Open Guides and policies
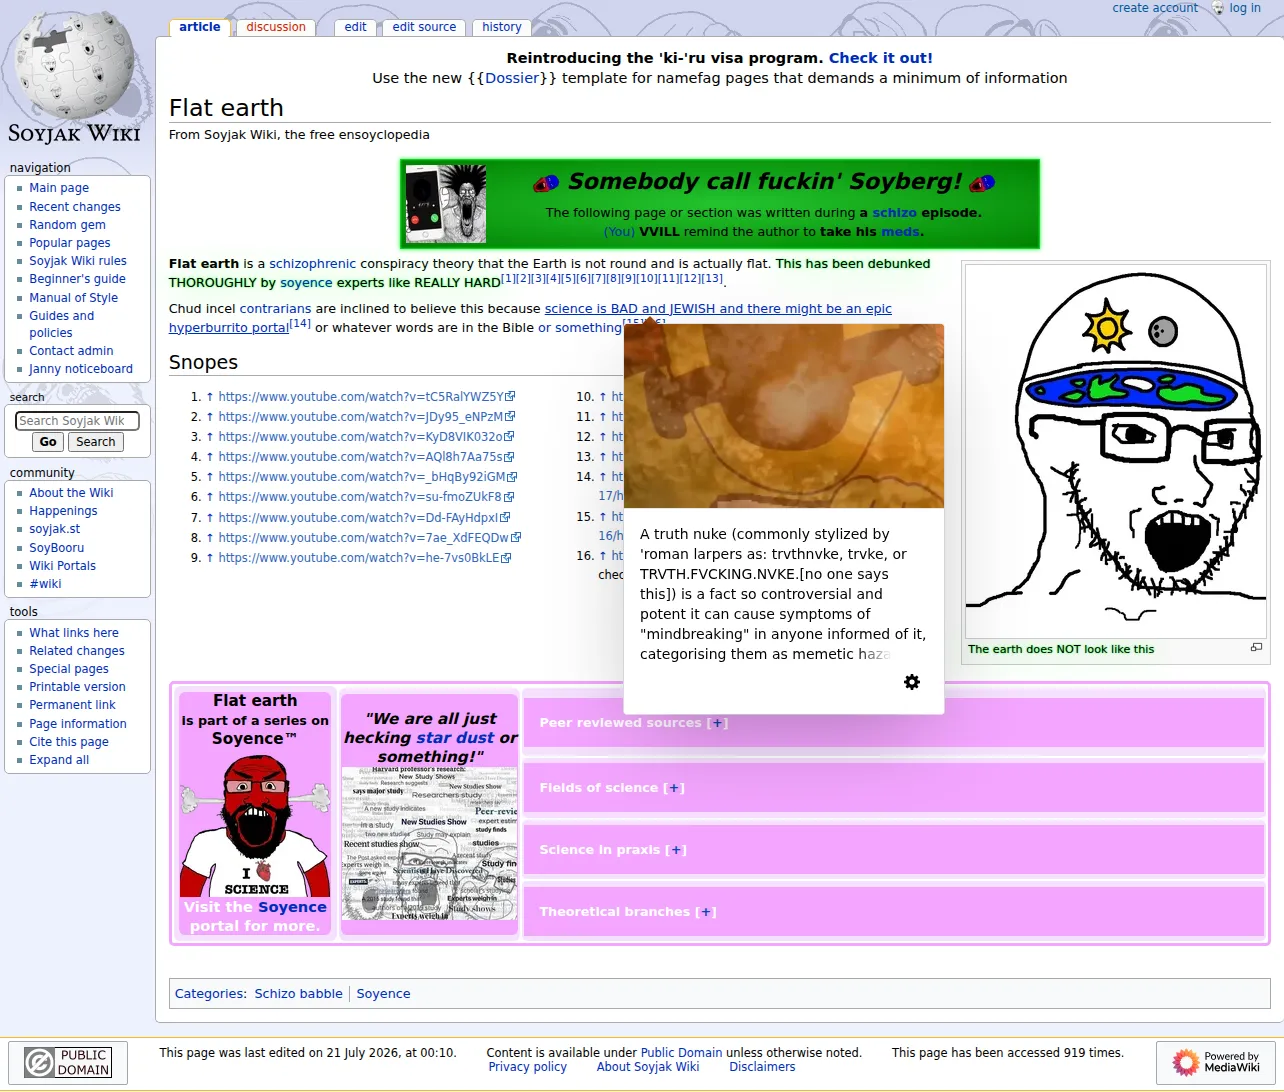Screen dimensions: 1284x1092 61,324
